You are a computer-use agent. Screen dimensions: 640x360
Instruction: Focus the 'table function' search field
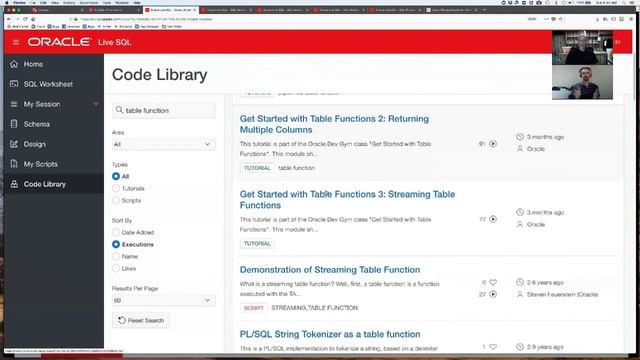(164, 110)
